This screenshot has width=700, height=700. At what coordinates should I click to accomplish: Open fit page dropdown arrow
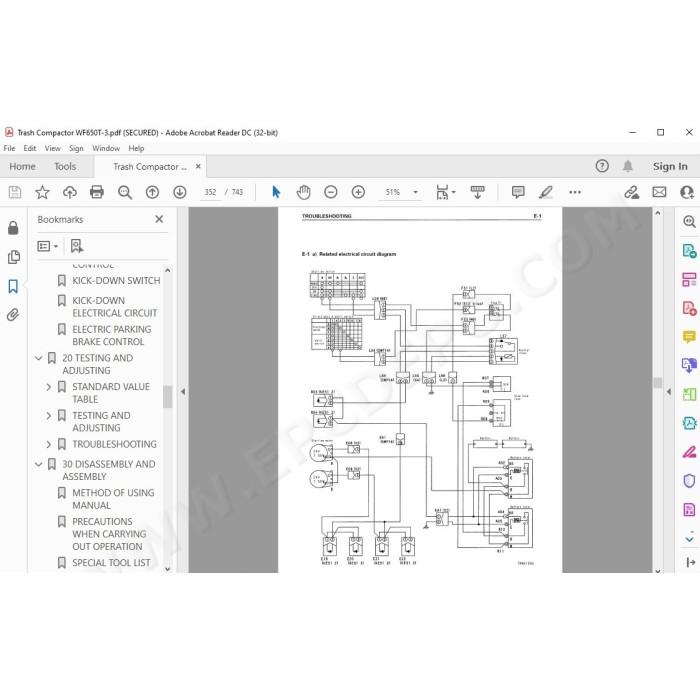click(x=454, y=192)
